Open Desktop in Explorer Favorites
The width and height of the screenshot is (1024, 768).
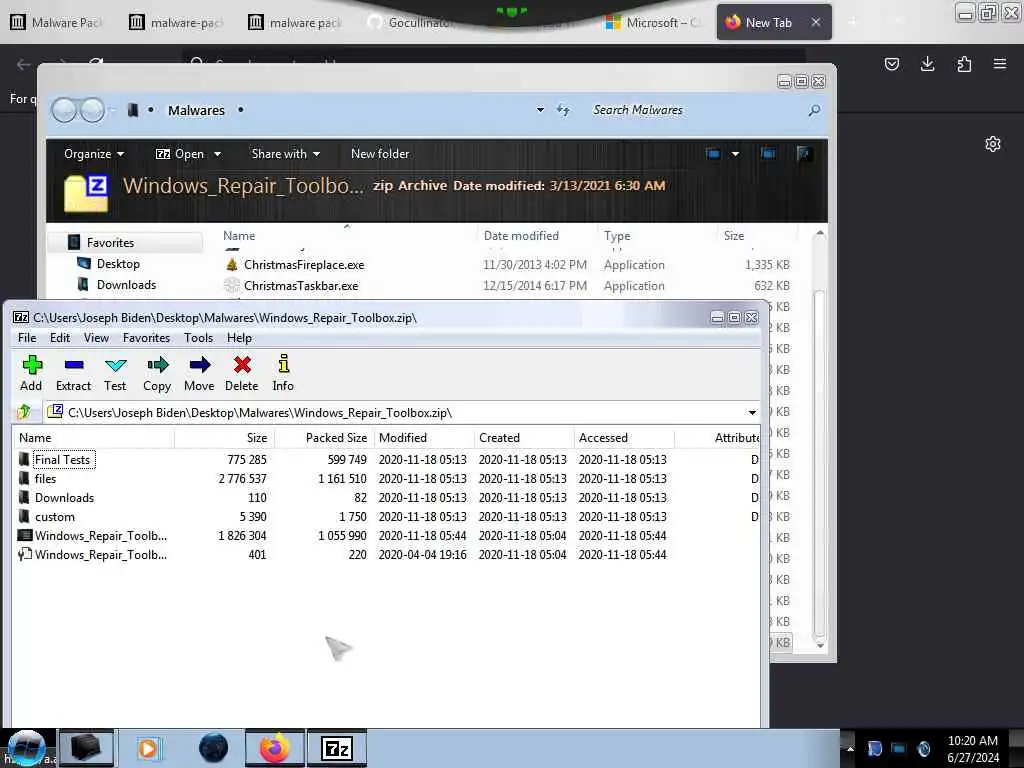[118, 264]
